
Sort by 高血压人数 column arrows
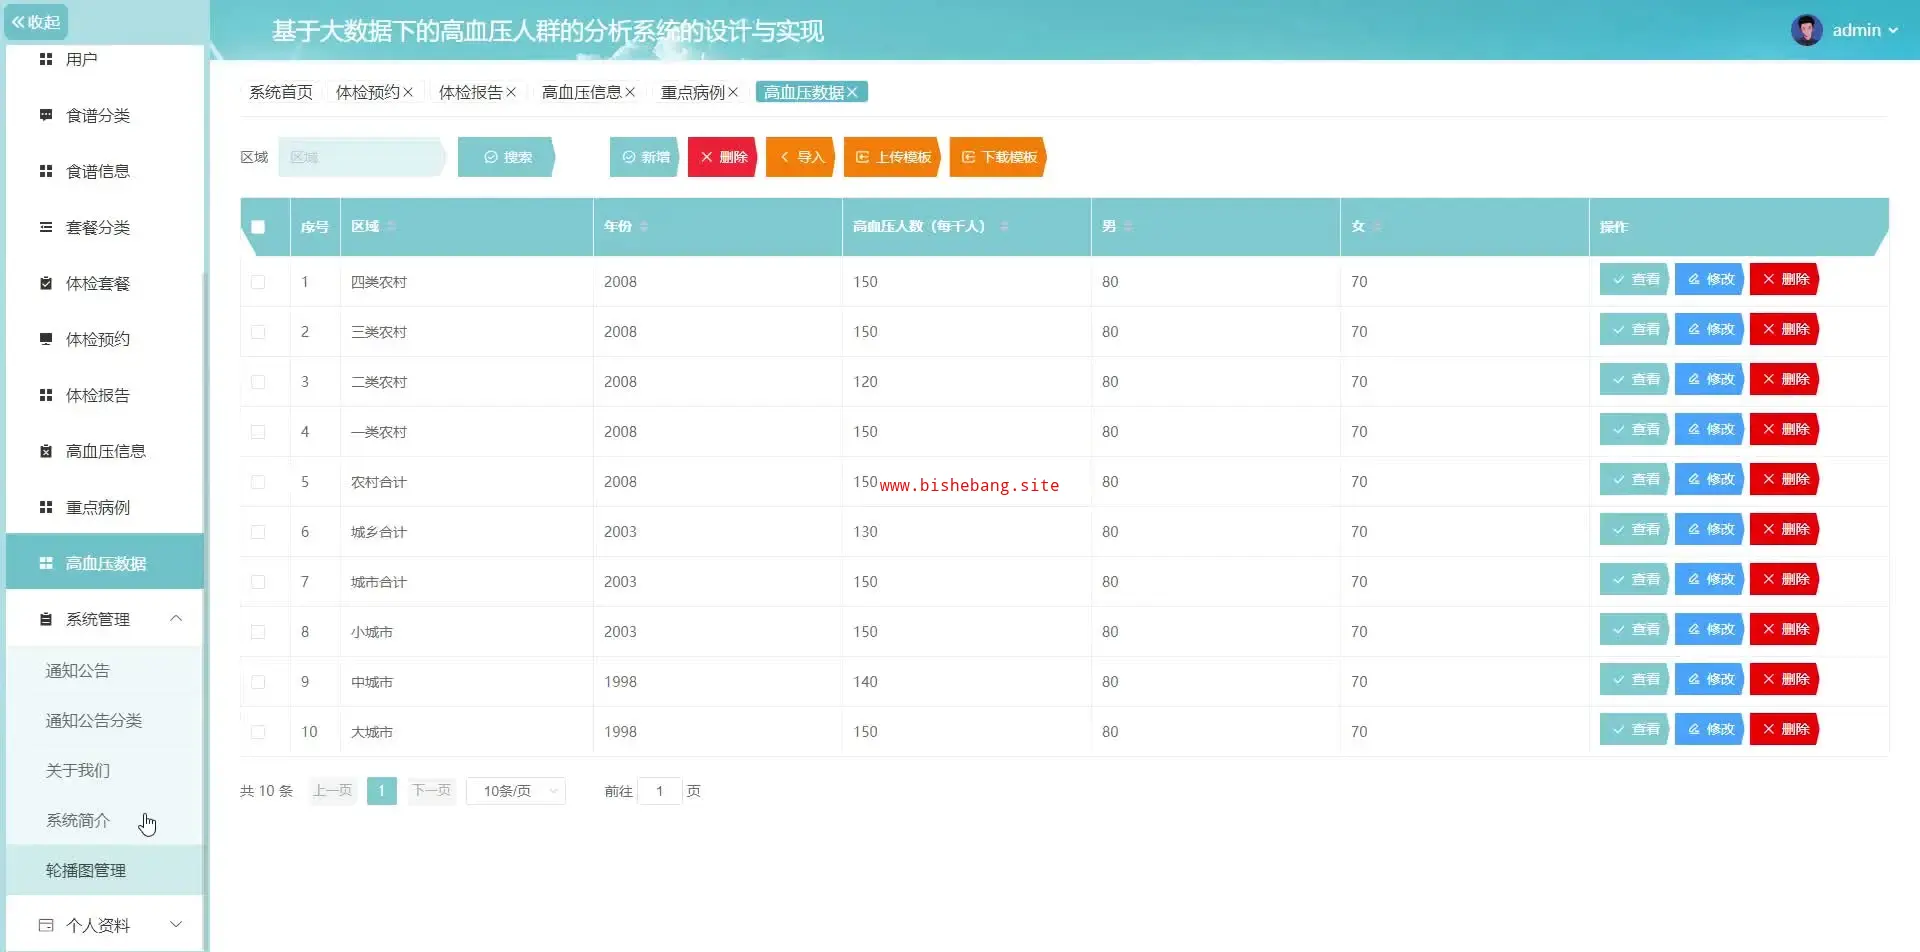(1004, 227)
